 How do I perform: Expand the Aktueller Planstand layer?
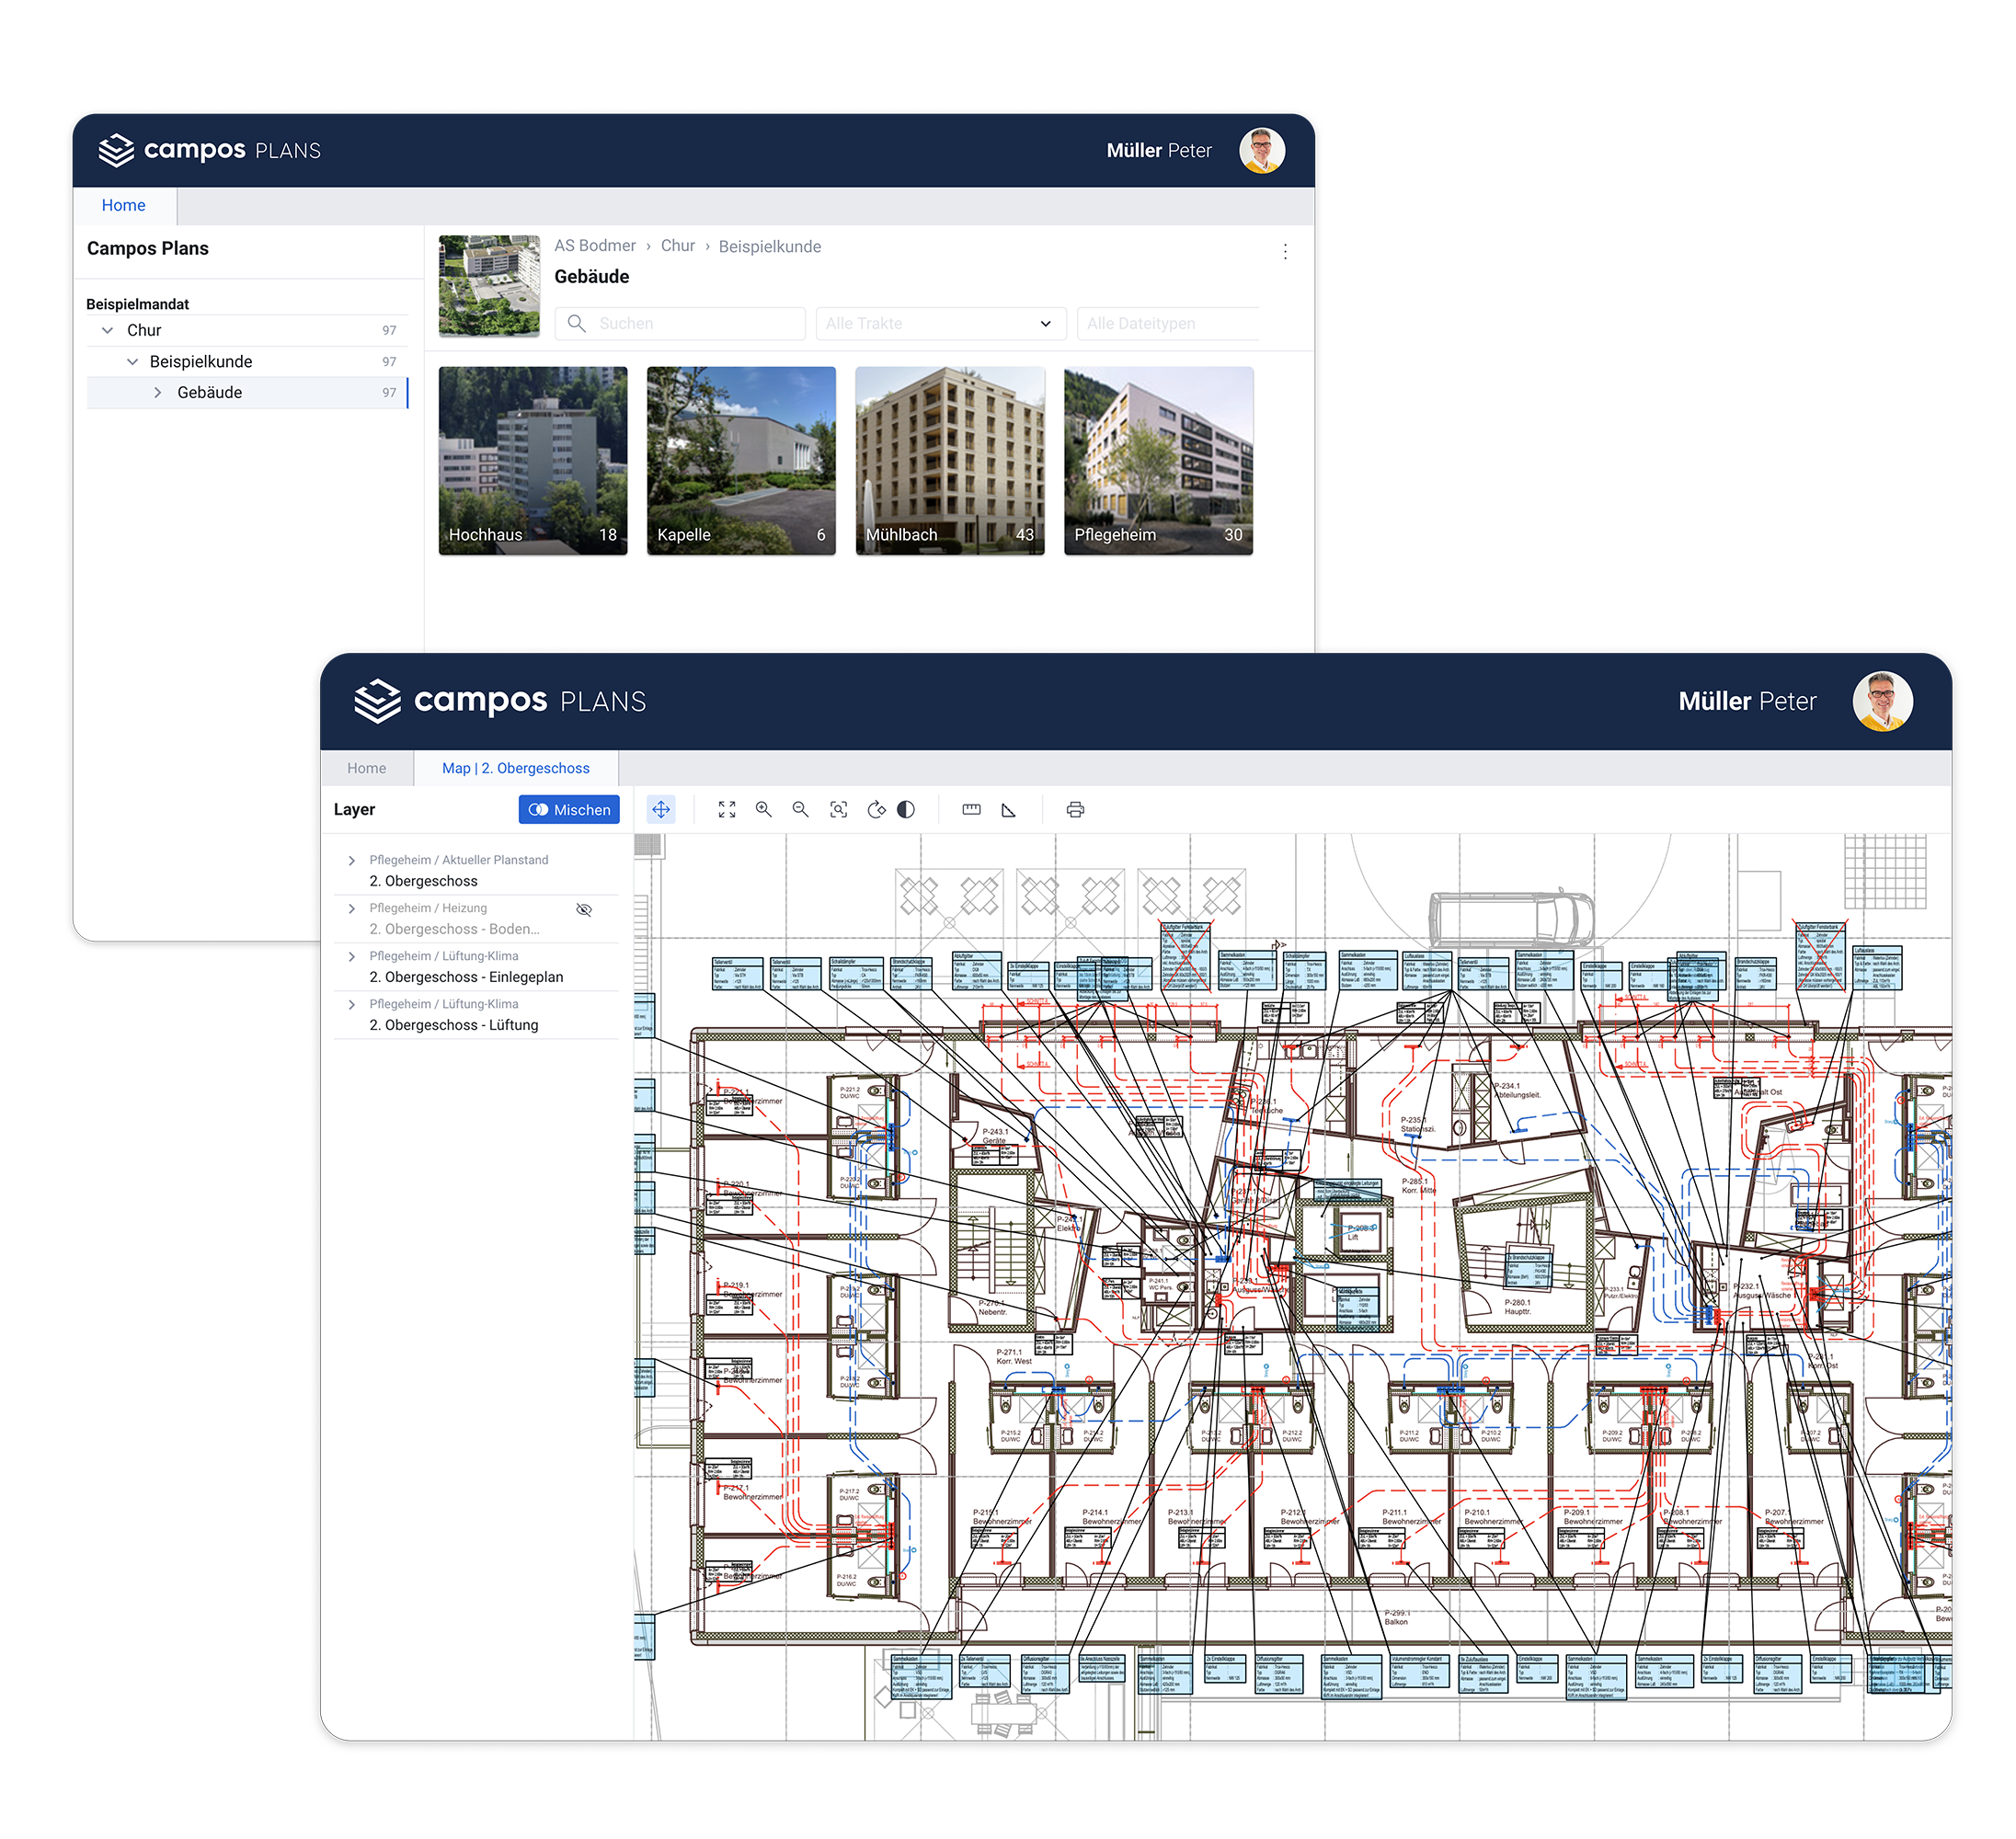tap(352, 860)
